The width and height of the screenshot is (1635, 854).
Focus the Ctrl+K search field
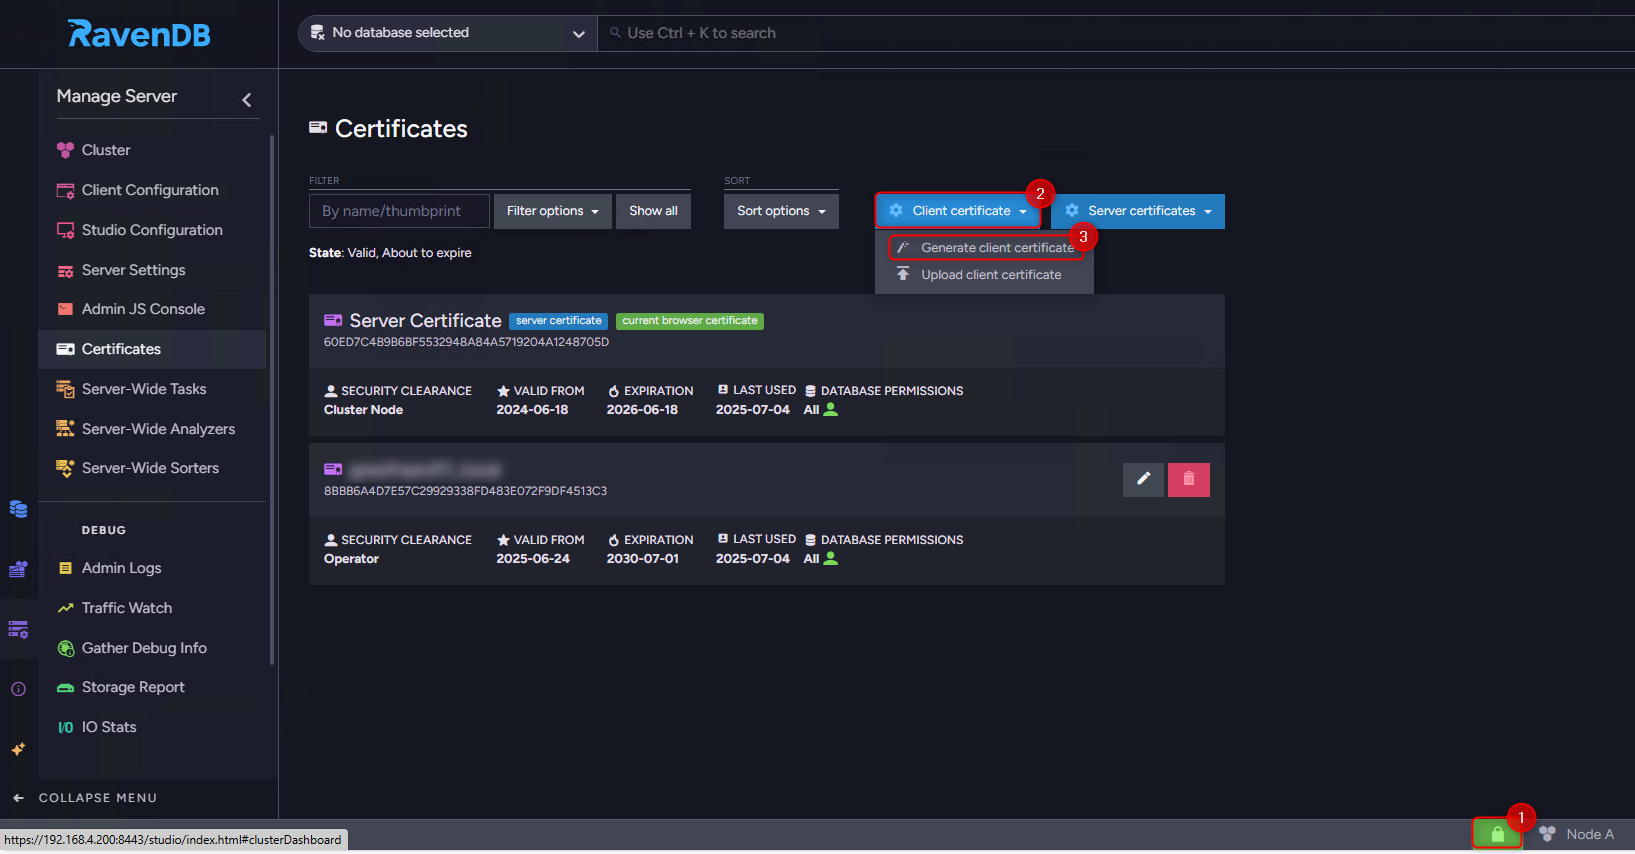pyautogui.click(x=1115, y=33)
